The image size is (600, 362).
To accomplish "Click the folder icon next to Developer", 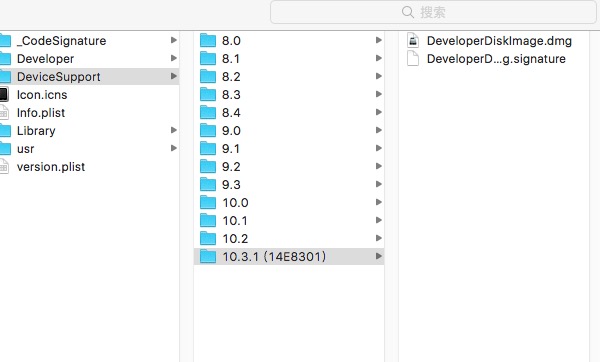I will (5, 59).
